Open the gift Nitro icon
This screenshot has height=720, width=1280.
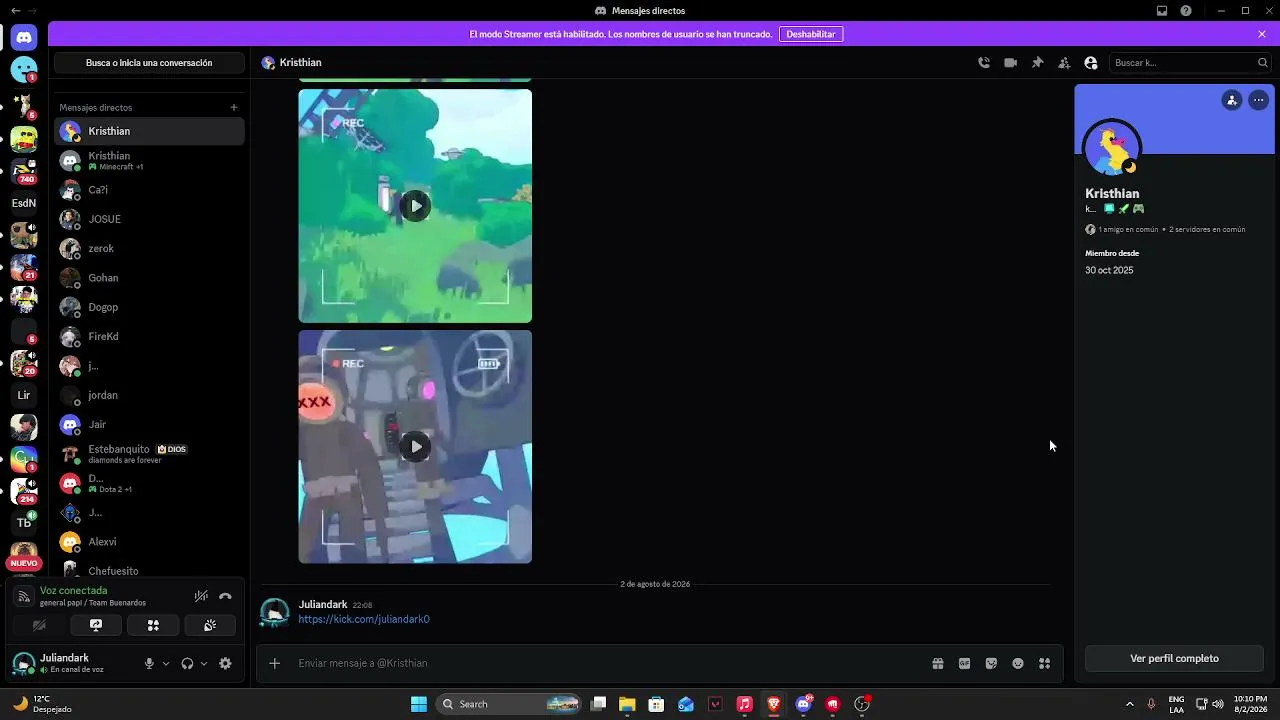(x=938, y=663)
